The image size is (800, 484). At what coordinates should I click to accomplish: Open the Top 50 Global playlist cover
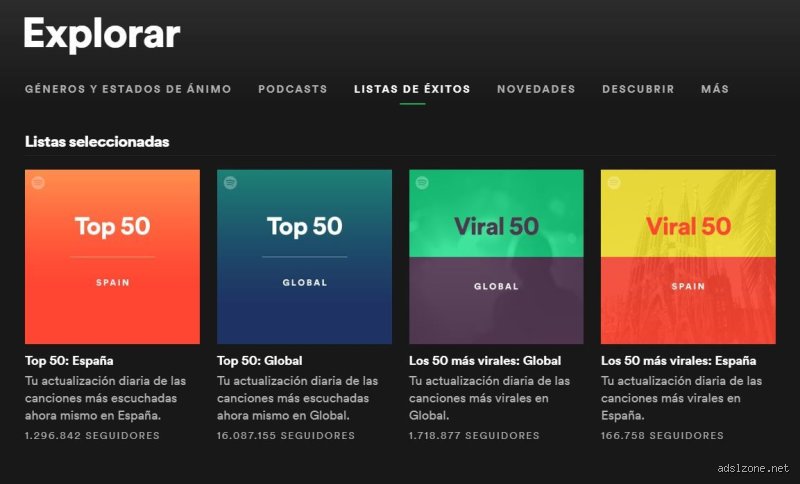[x=305, y=257]
